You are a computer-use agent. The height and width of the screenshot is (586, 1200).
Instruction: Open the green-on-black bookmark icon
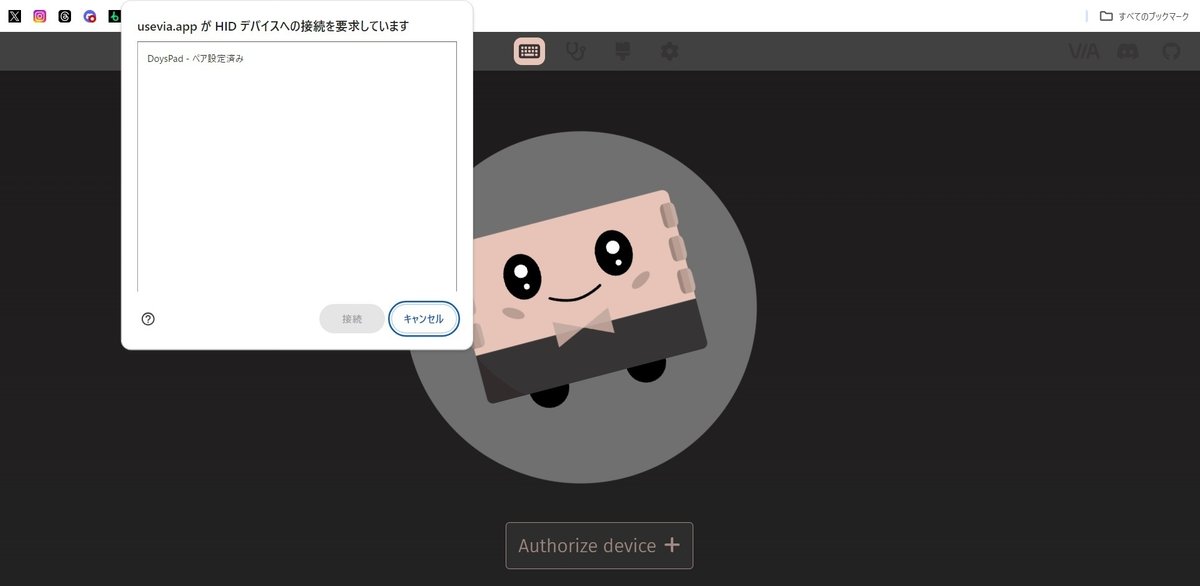click(114, 16)
